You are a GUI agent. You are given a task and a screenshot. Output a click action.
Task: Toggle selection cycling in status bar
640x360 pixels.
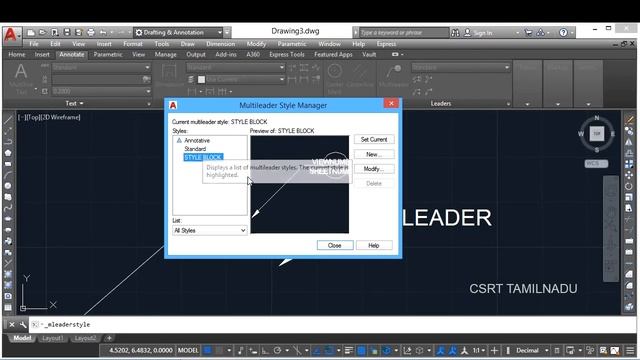pyautogui.click(x=373, y=350)
